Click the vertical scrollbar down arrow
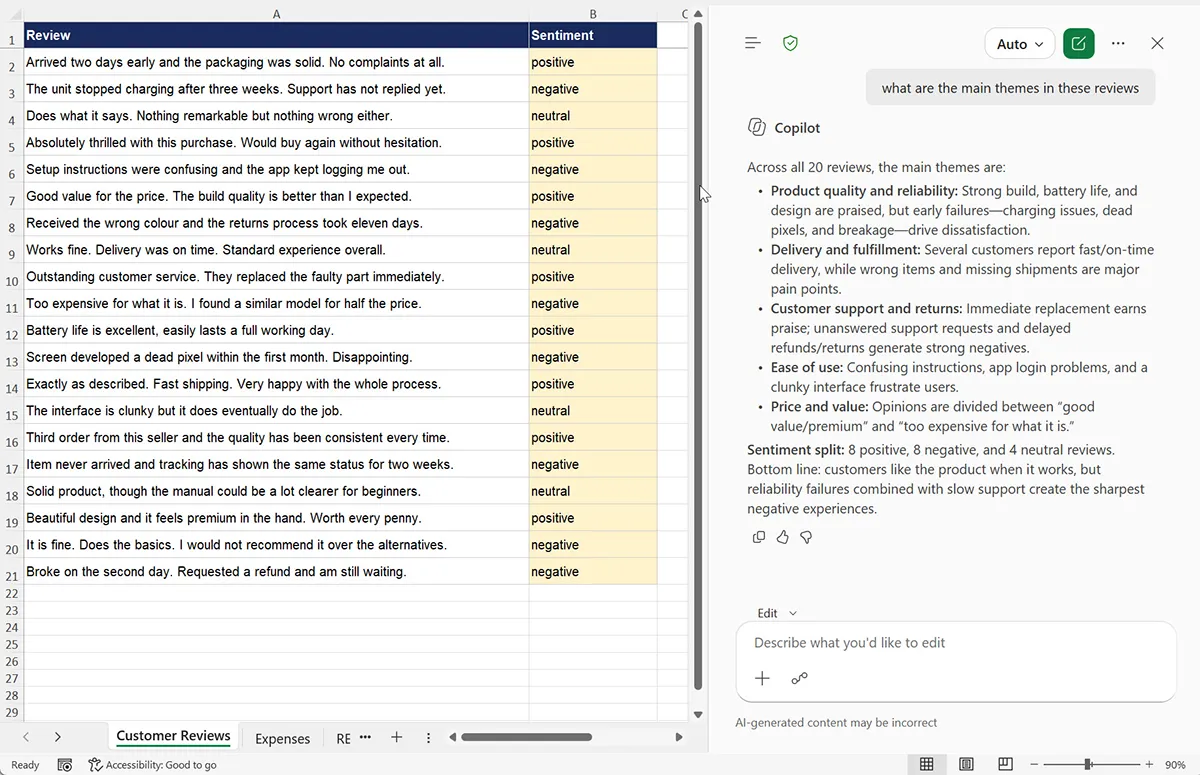Image resolution: width=1200 pixels, height=775 pixels. click(x=698, y=714)
